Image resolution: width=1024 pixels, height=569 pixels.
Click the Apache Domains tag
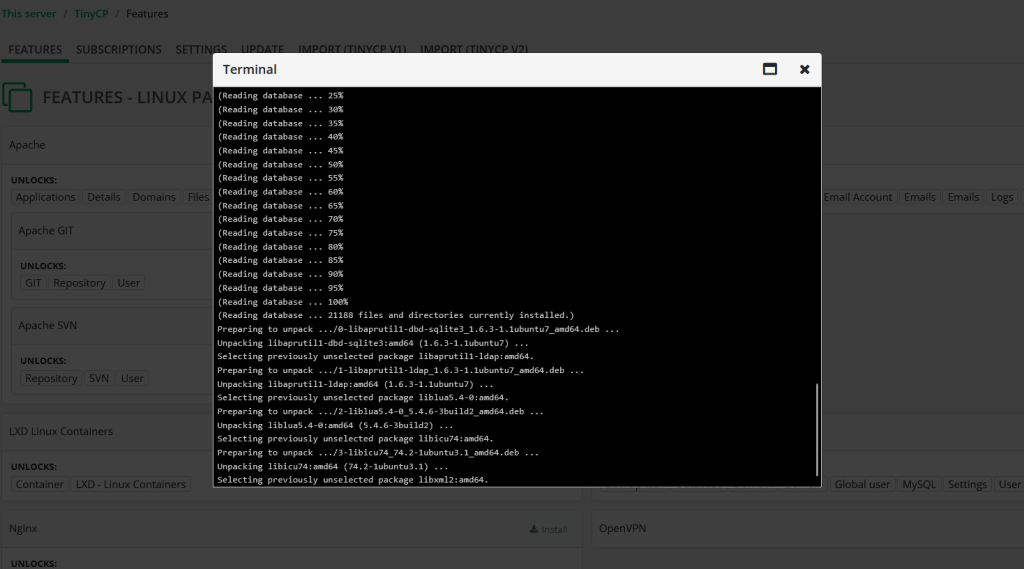click(154, 197)
